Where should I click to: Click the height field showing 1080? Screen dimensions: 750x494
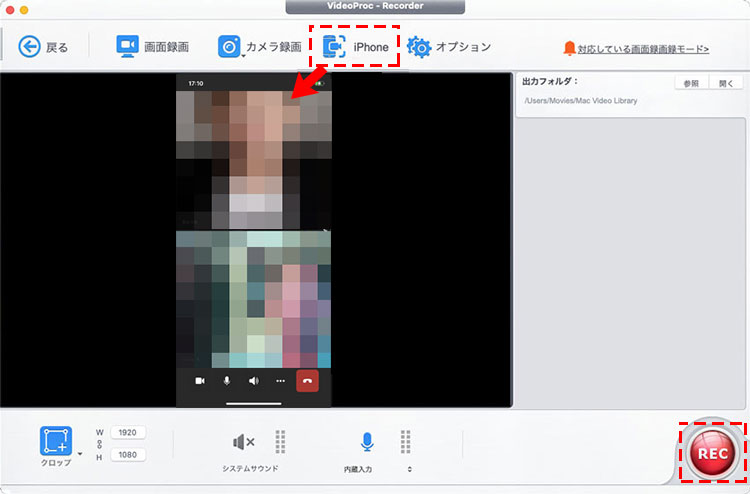(128, 454)
